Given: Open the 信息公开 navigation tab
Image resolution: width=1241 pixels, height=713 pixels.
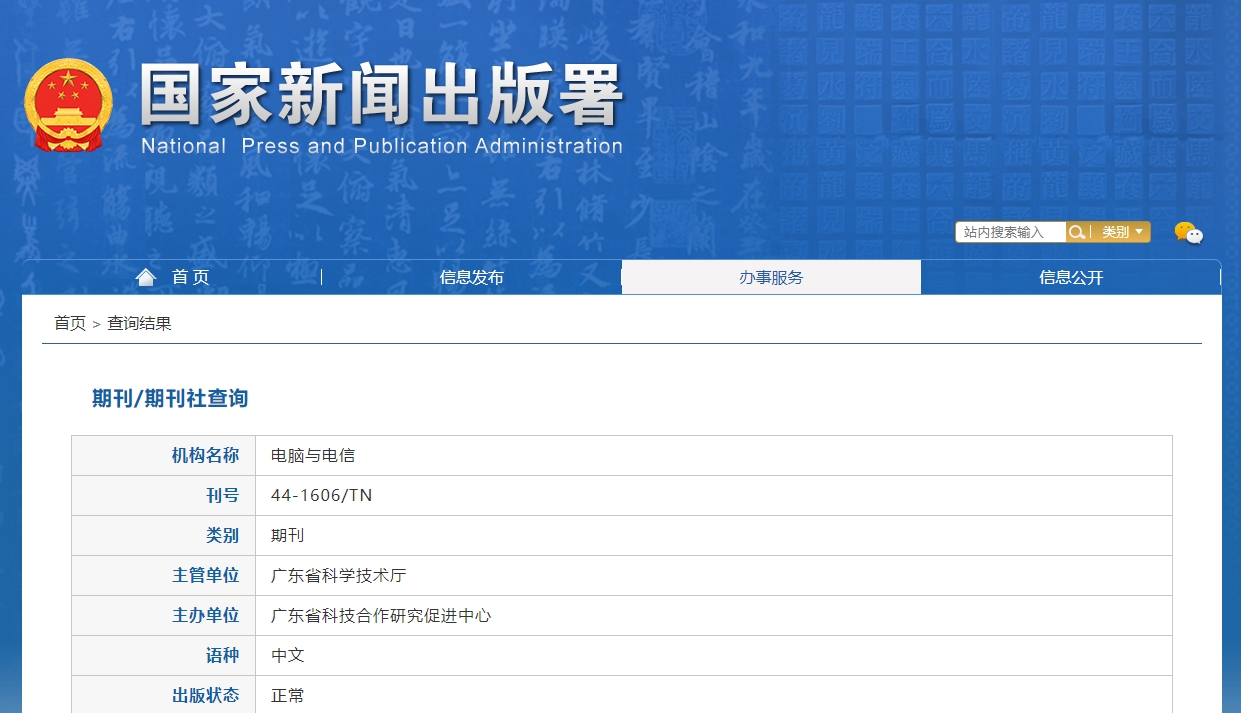Looking at the screenshot, I should point(1071,277).
